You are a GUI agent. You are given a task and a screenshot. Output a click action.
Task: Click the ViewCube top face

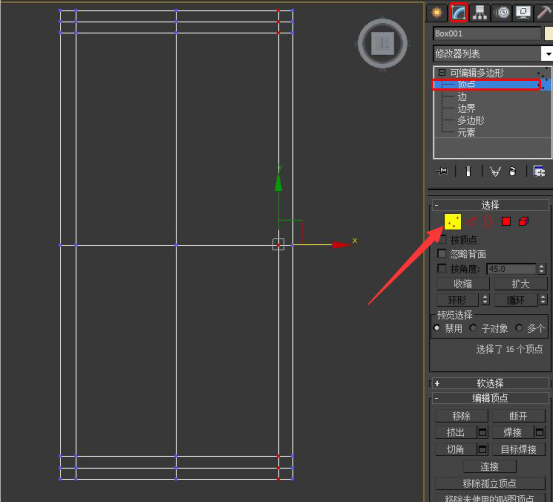point(383,43)
